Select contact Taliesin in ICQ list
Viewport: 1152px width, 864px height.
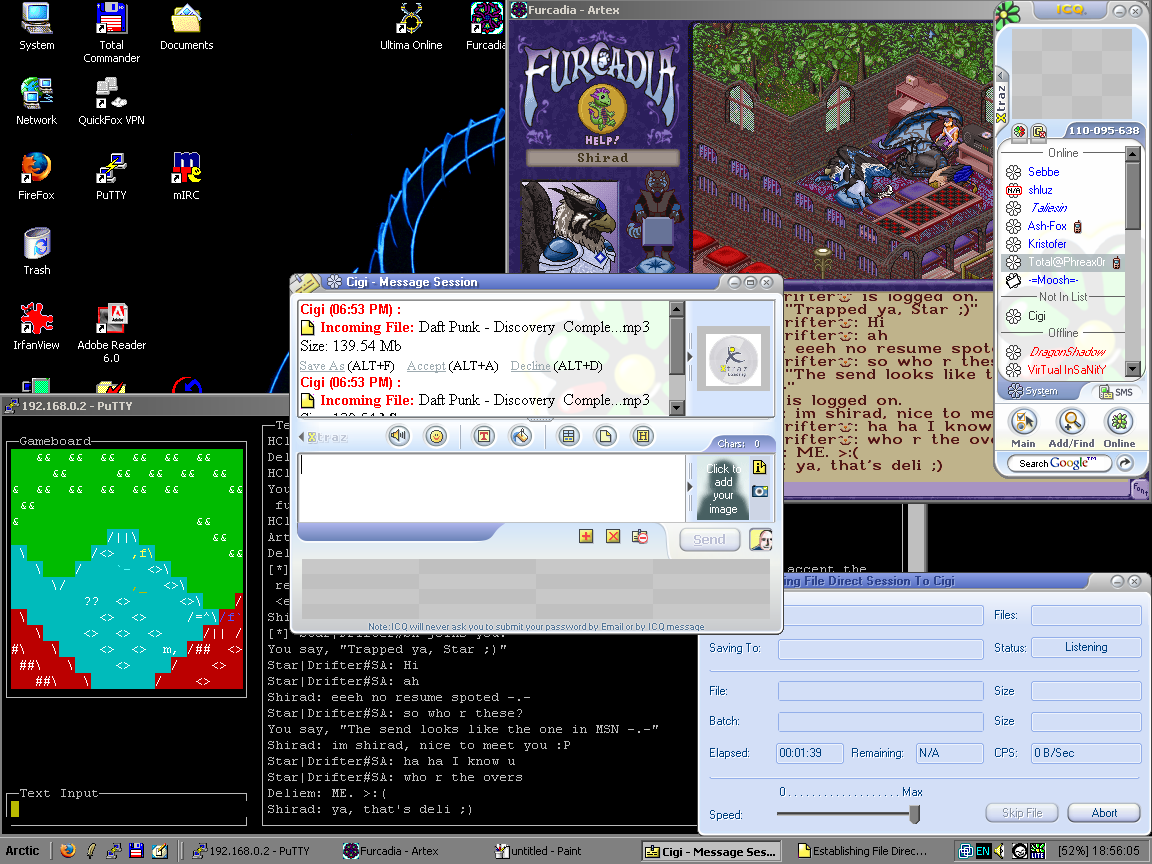point(1048,208)
